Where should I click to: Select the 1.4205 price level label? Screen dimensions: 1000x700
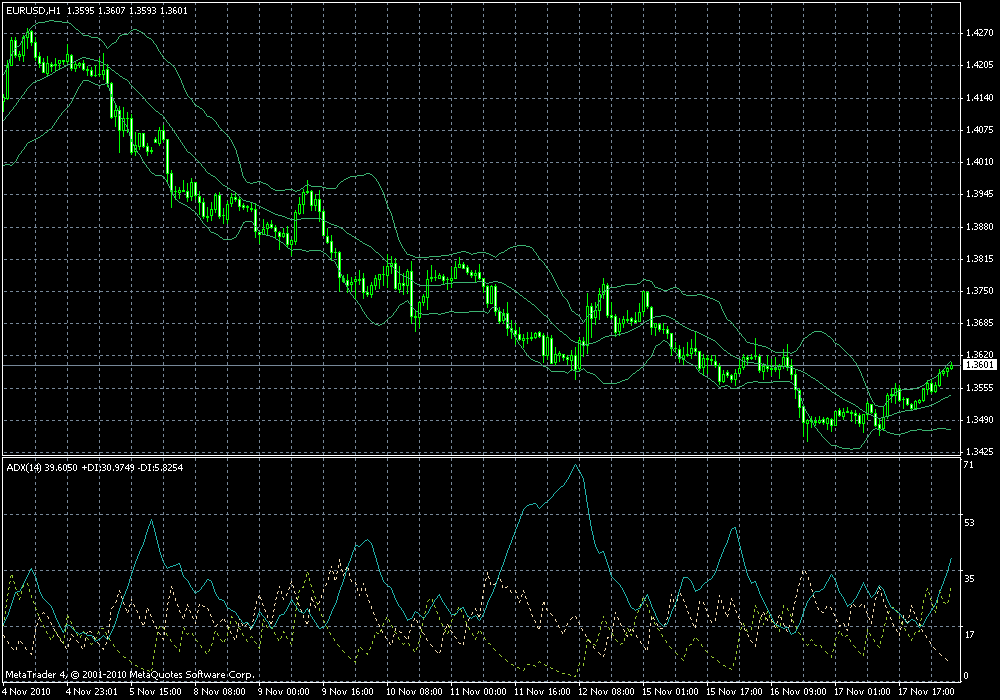click(980, 65)
